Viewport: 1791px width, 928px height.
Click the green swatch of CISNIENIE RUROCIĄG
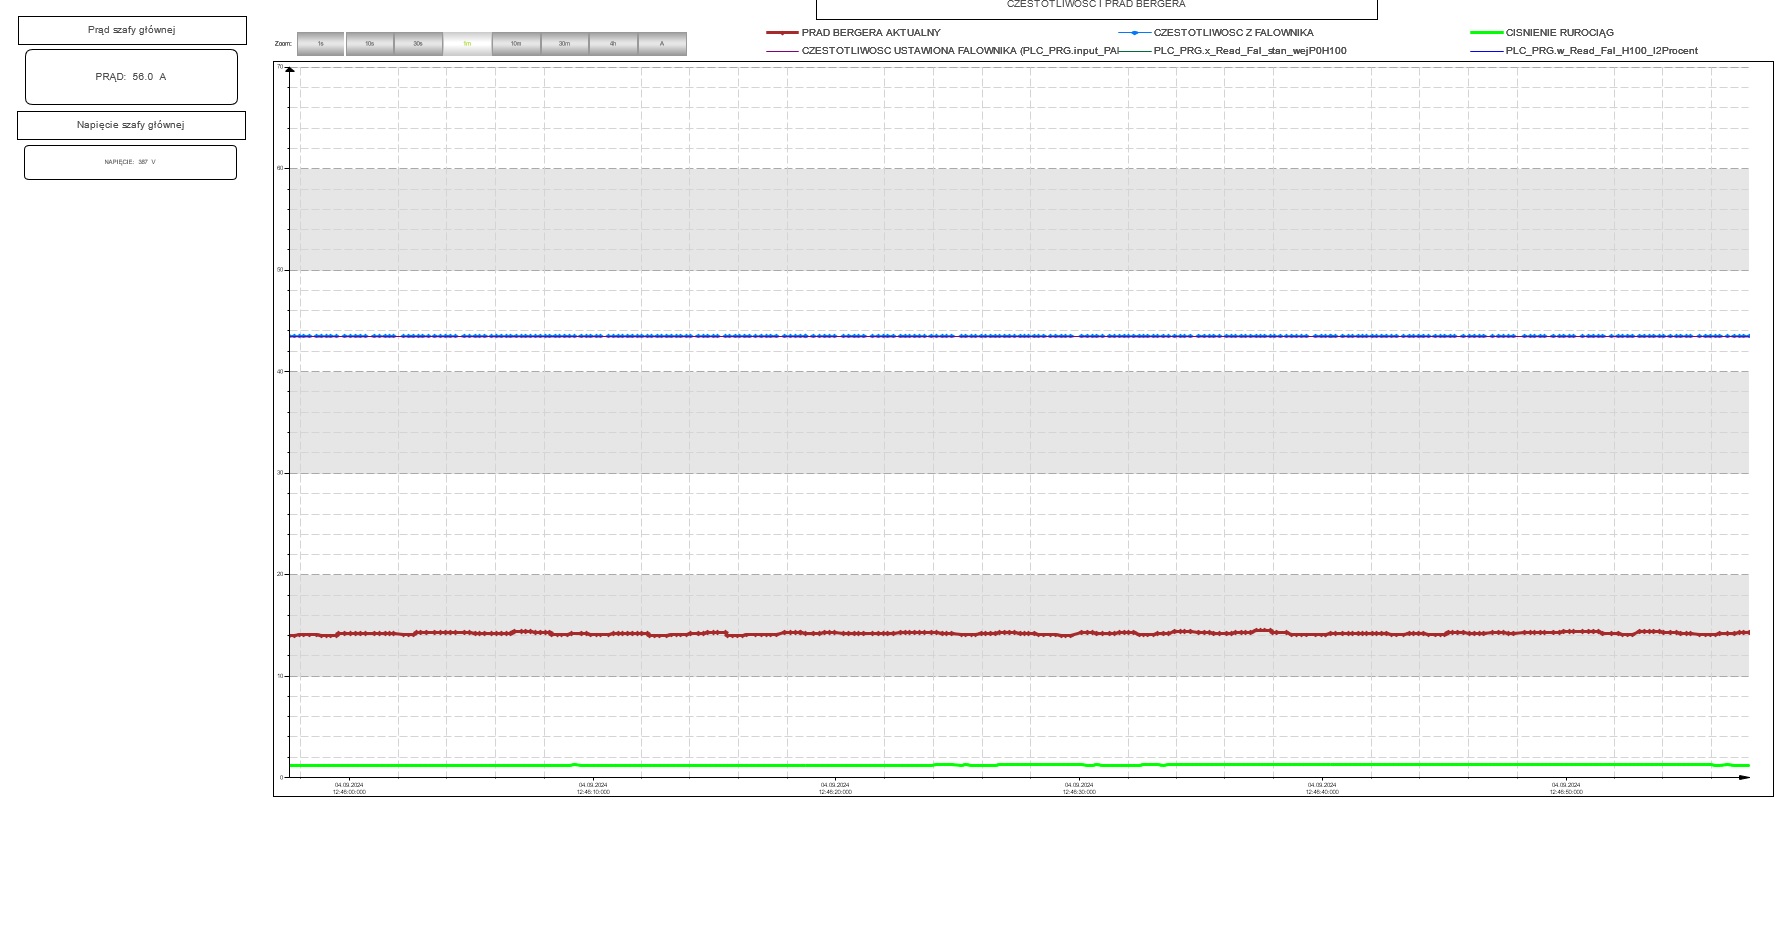[x=1486, y=33]
